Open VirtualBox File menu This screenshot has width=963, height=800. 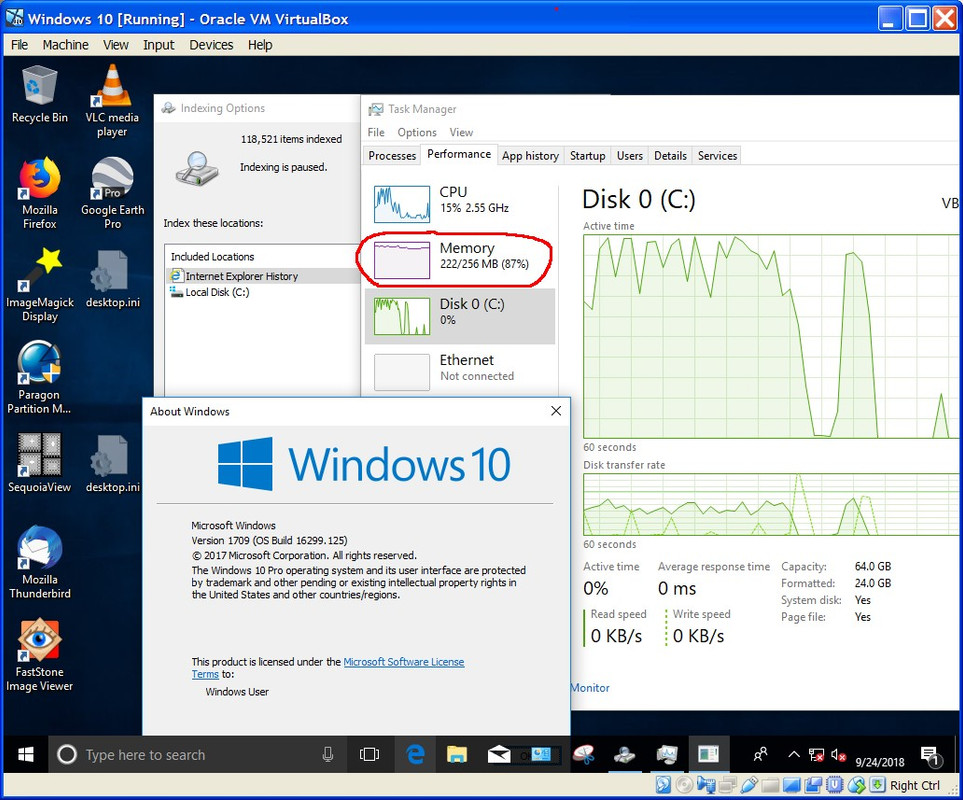(x=19, y=45)
